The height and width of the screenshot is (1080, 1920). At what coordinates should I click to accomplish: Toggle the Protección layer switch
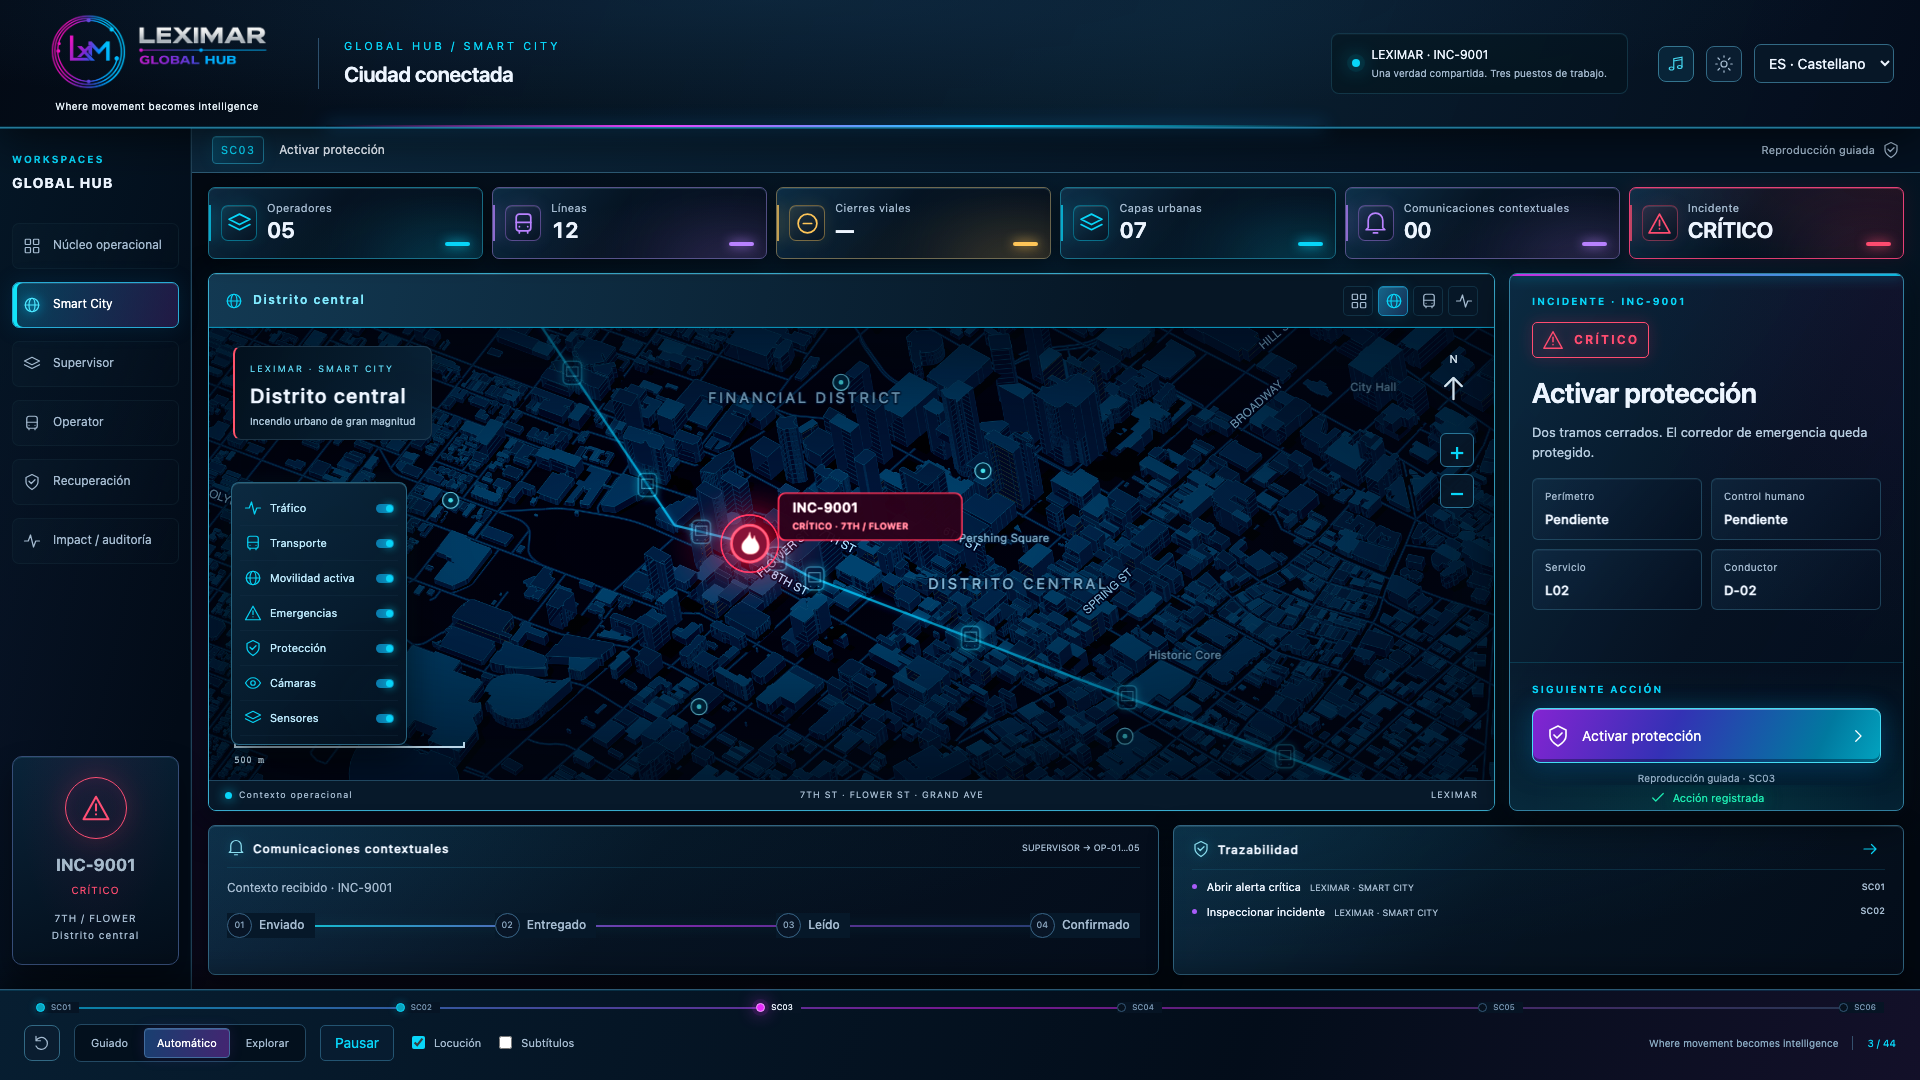click(385, 649)
